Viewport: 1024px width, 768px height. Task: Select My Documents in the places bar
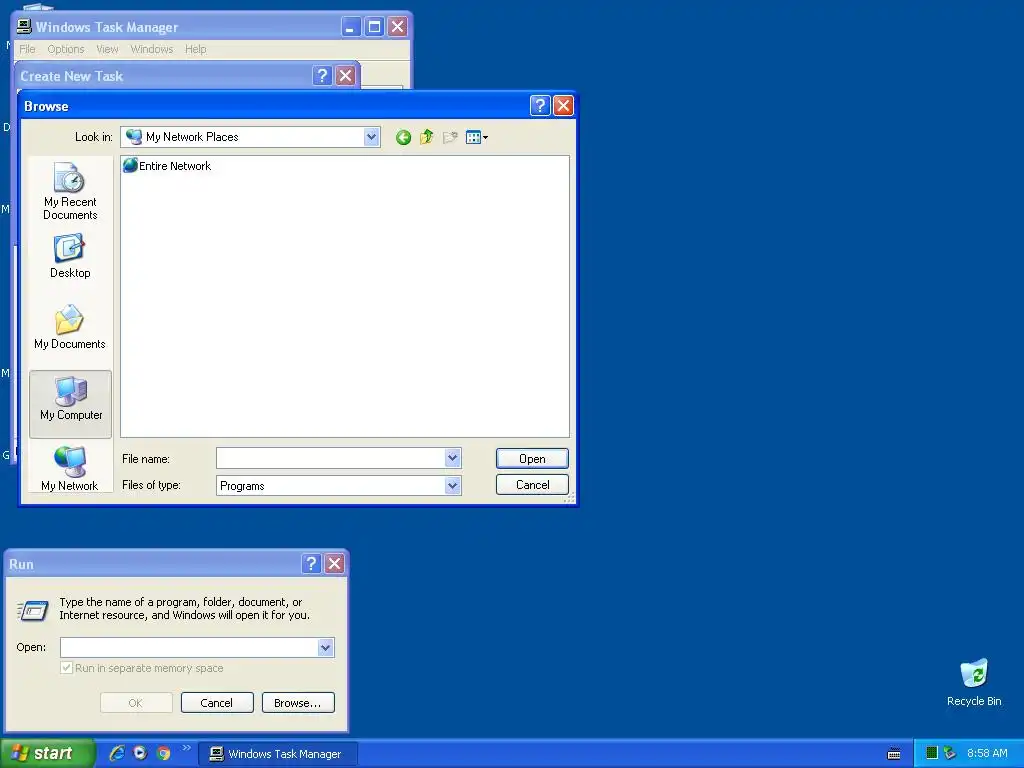(70, 327)
